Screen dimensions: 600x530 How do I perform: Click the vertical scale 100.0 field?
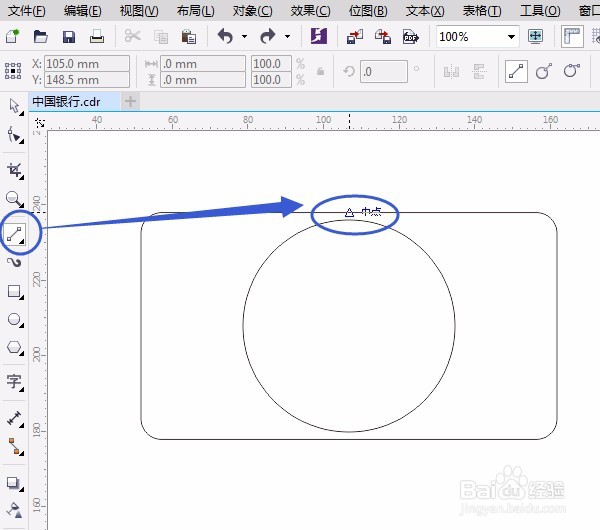(271, 80)
